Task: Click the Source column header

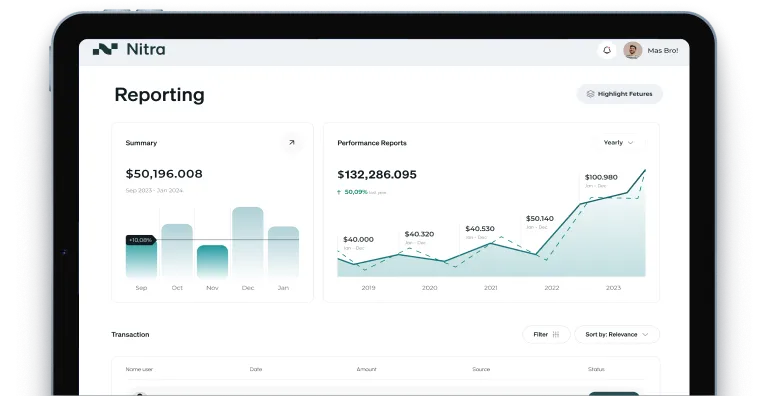Action: pos(481,369)
